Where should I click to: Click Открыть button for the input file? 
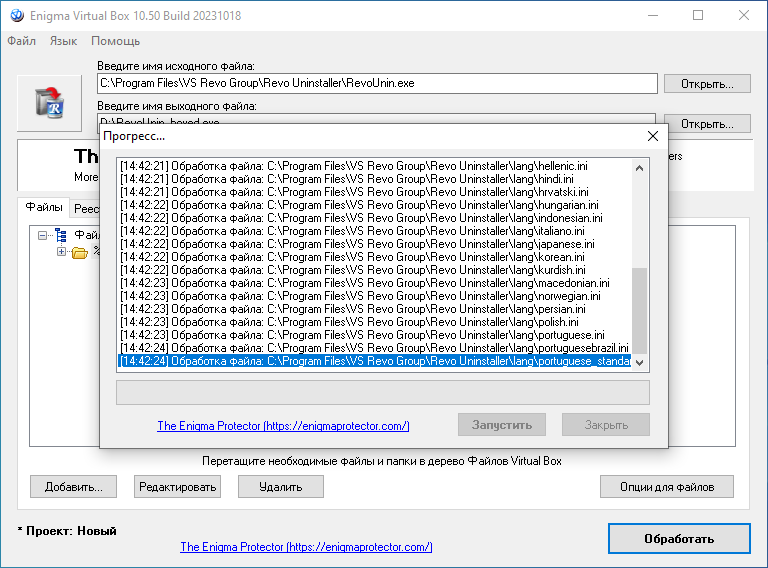pyautogui.click(x=707, y=84)
